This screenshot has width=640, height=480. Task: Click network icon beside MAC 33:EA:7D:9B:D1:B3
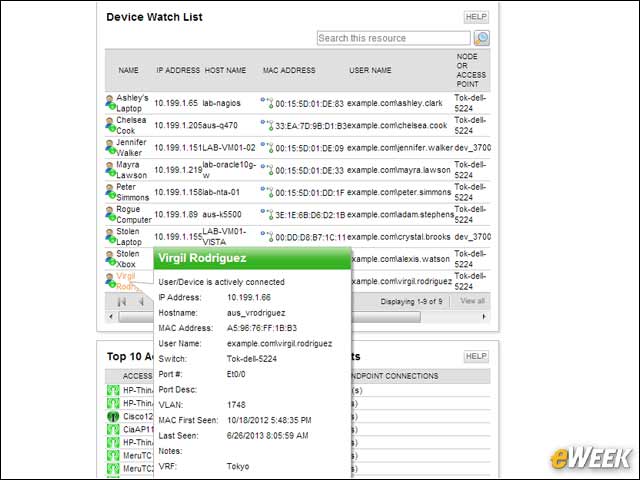[x=267, y=125]
